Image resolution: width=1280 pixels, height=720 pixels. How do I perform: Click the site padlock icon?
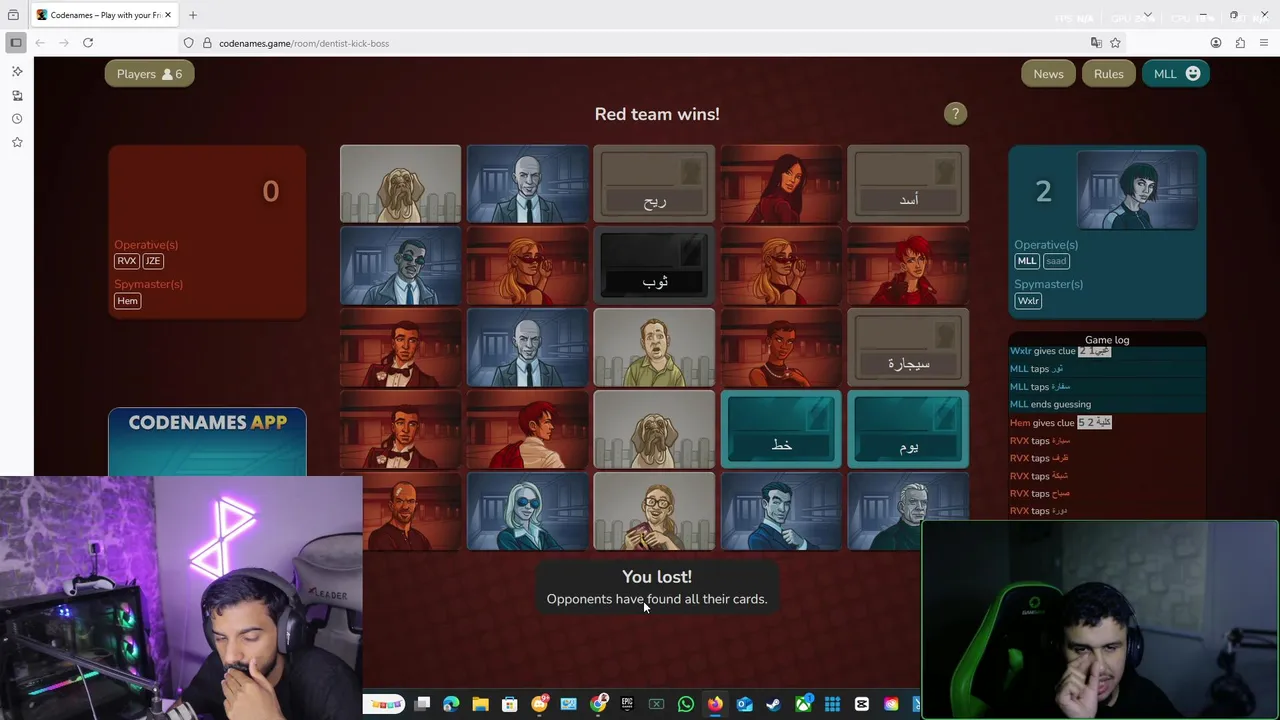(x=207, y=43)
